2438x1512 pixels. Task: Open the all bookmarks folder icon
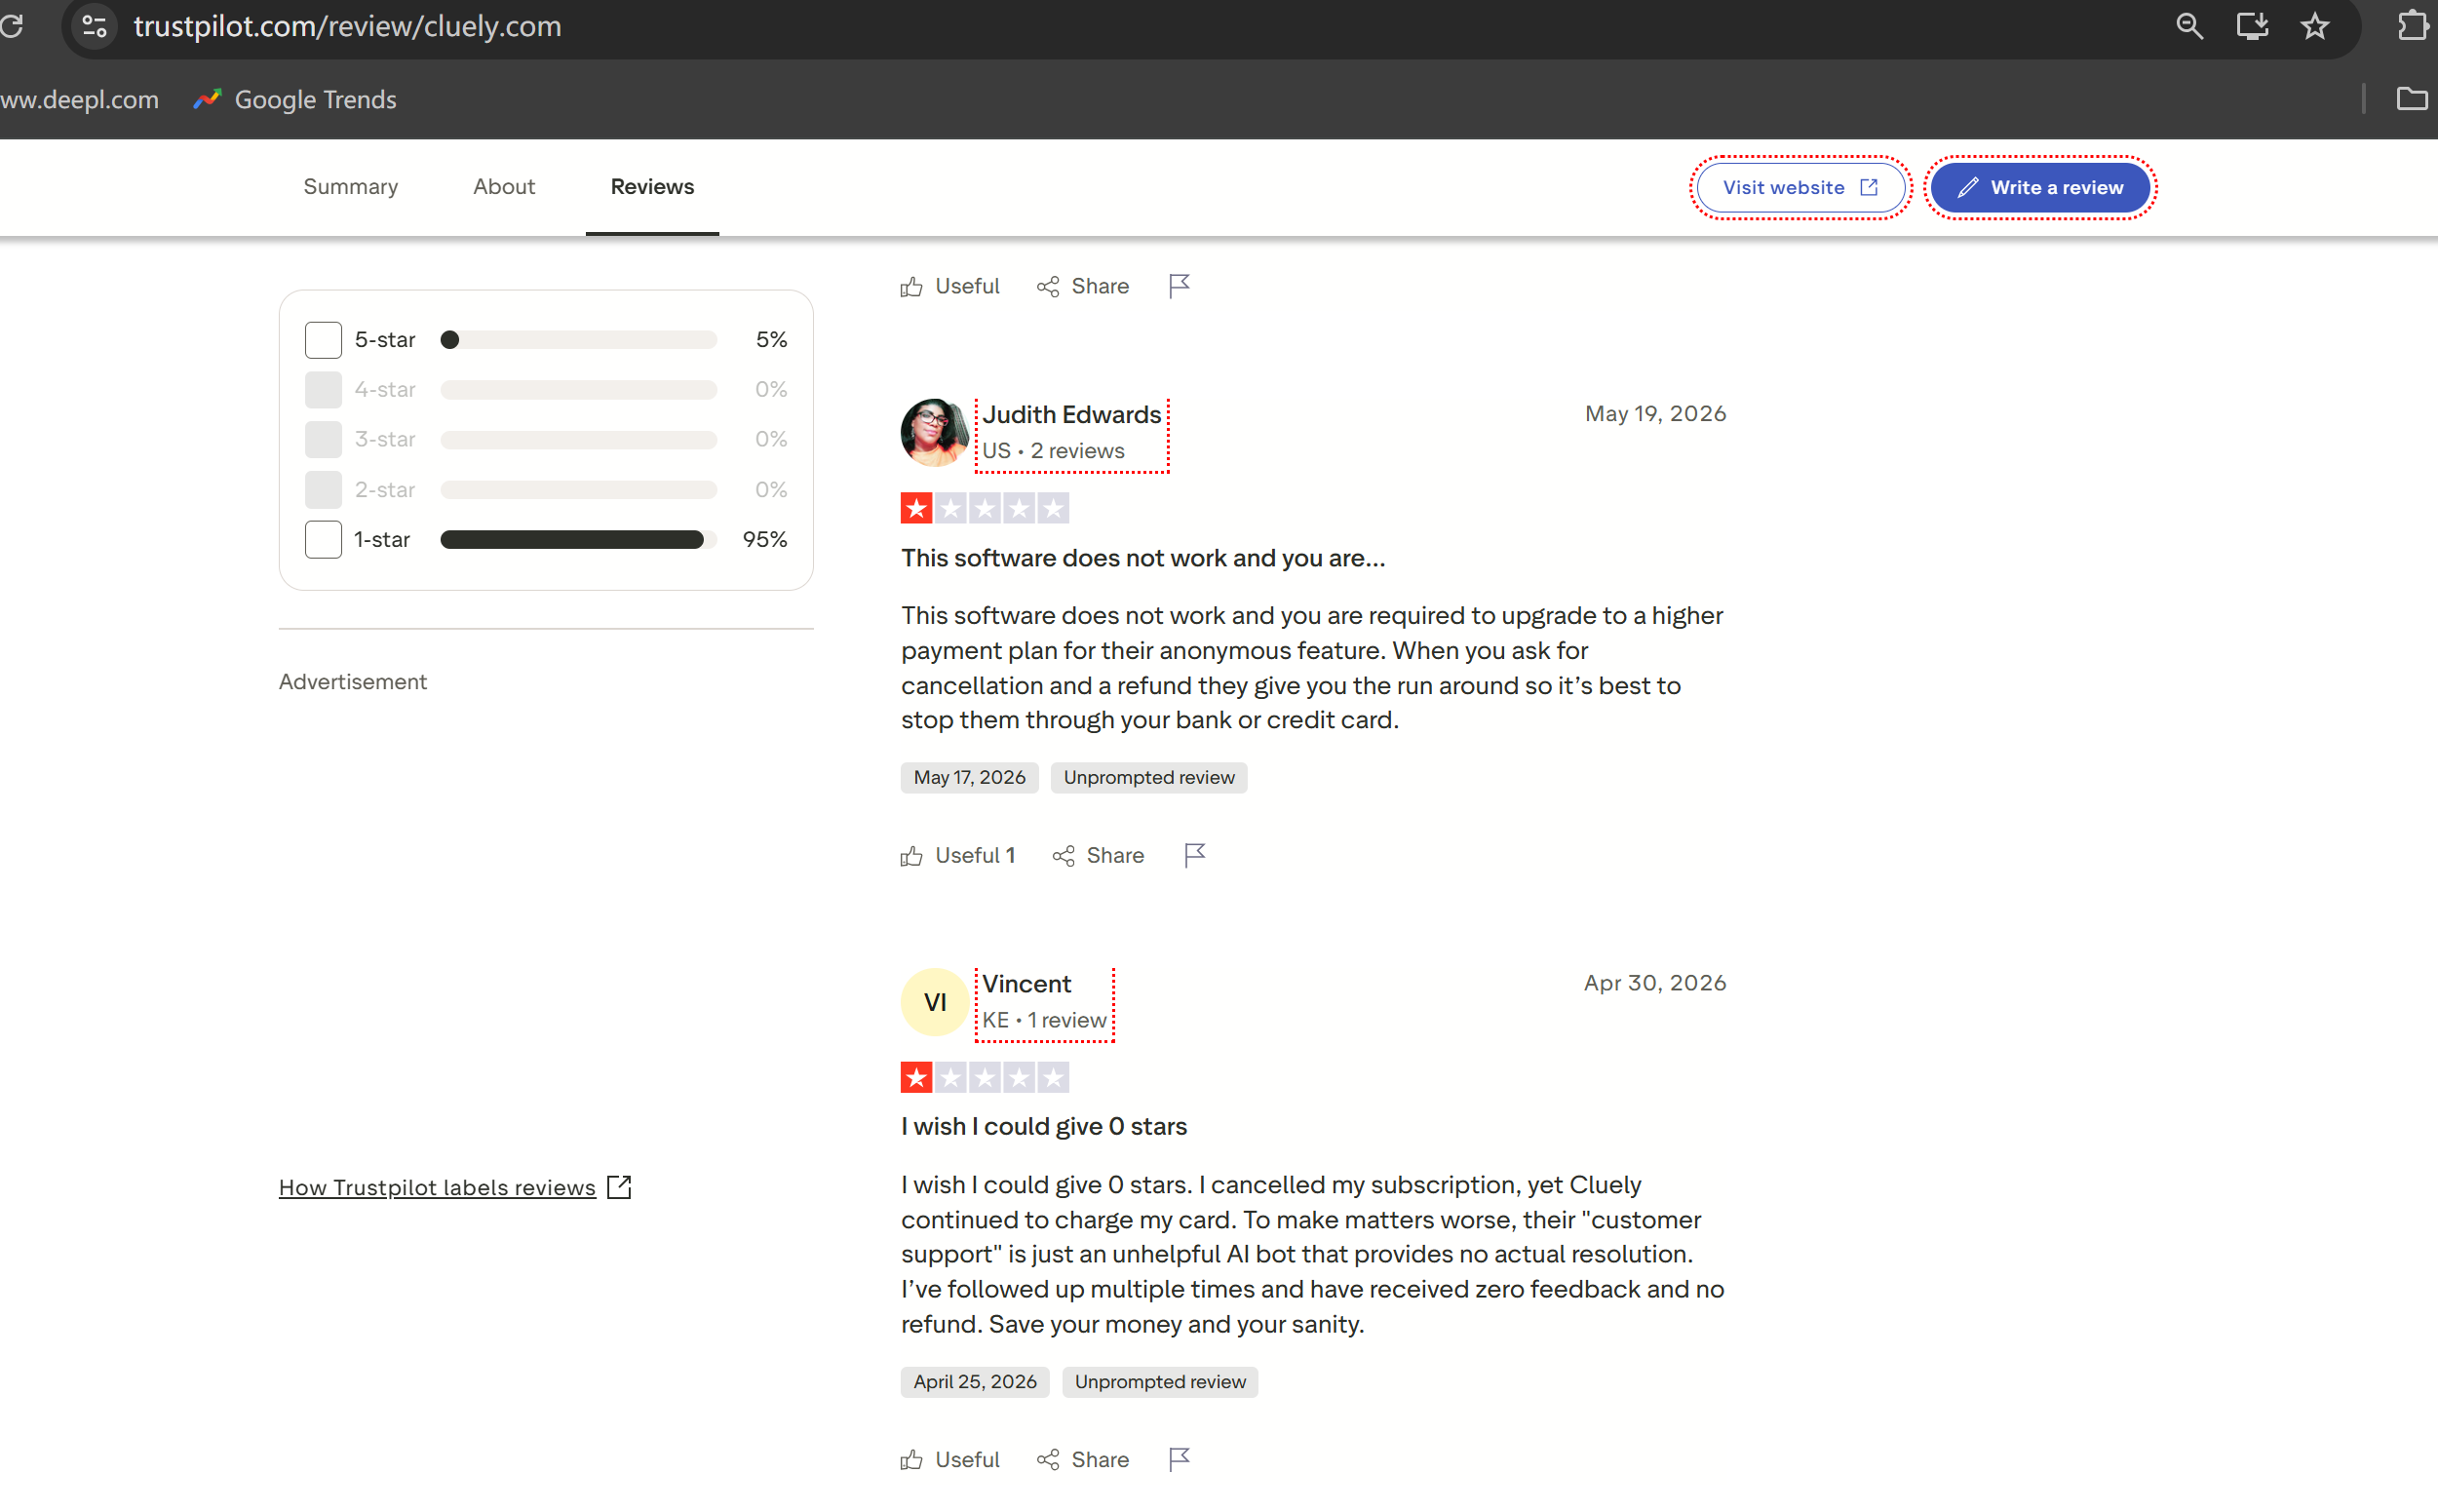tap(2411, 99)
